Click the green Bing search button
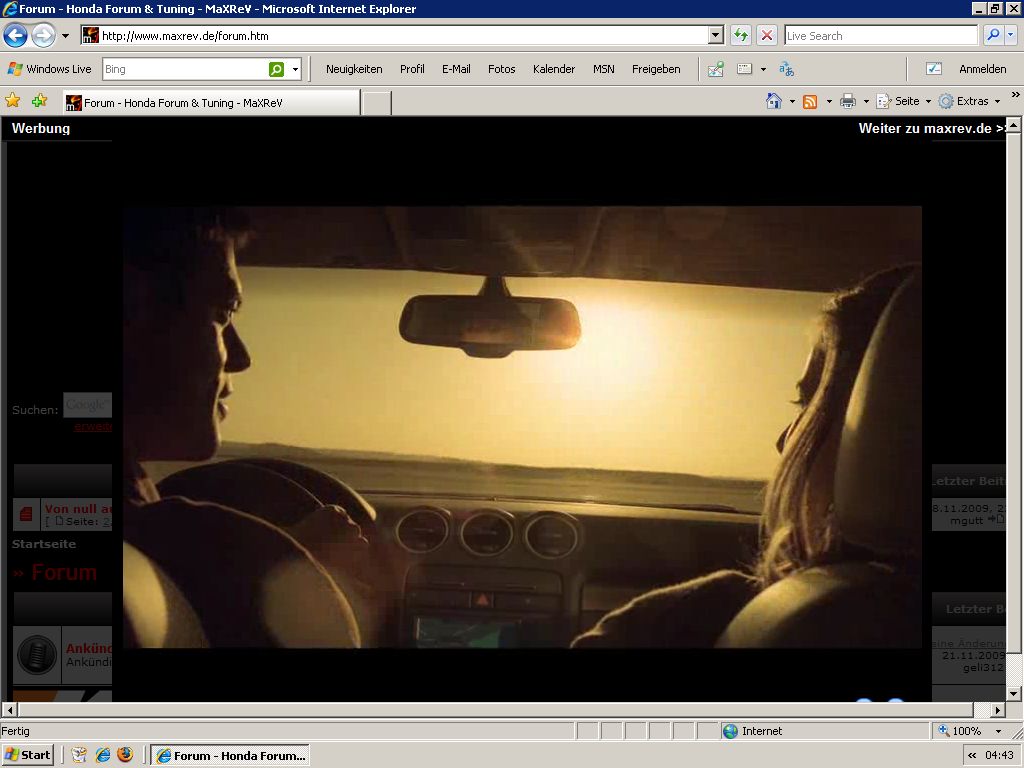This screenshot has width=1024, height=768. [x=276, y=69]
